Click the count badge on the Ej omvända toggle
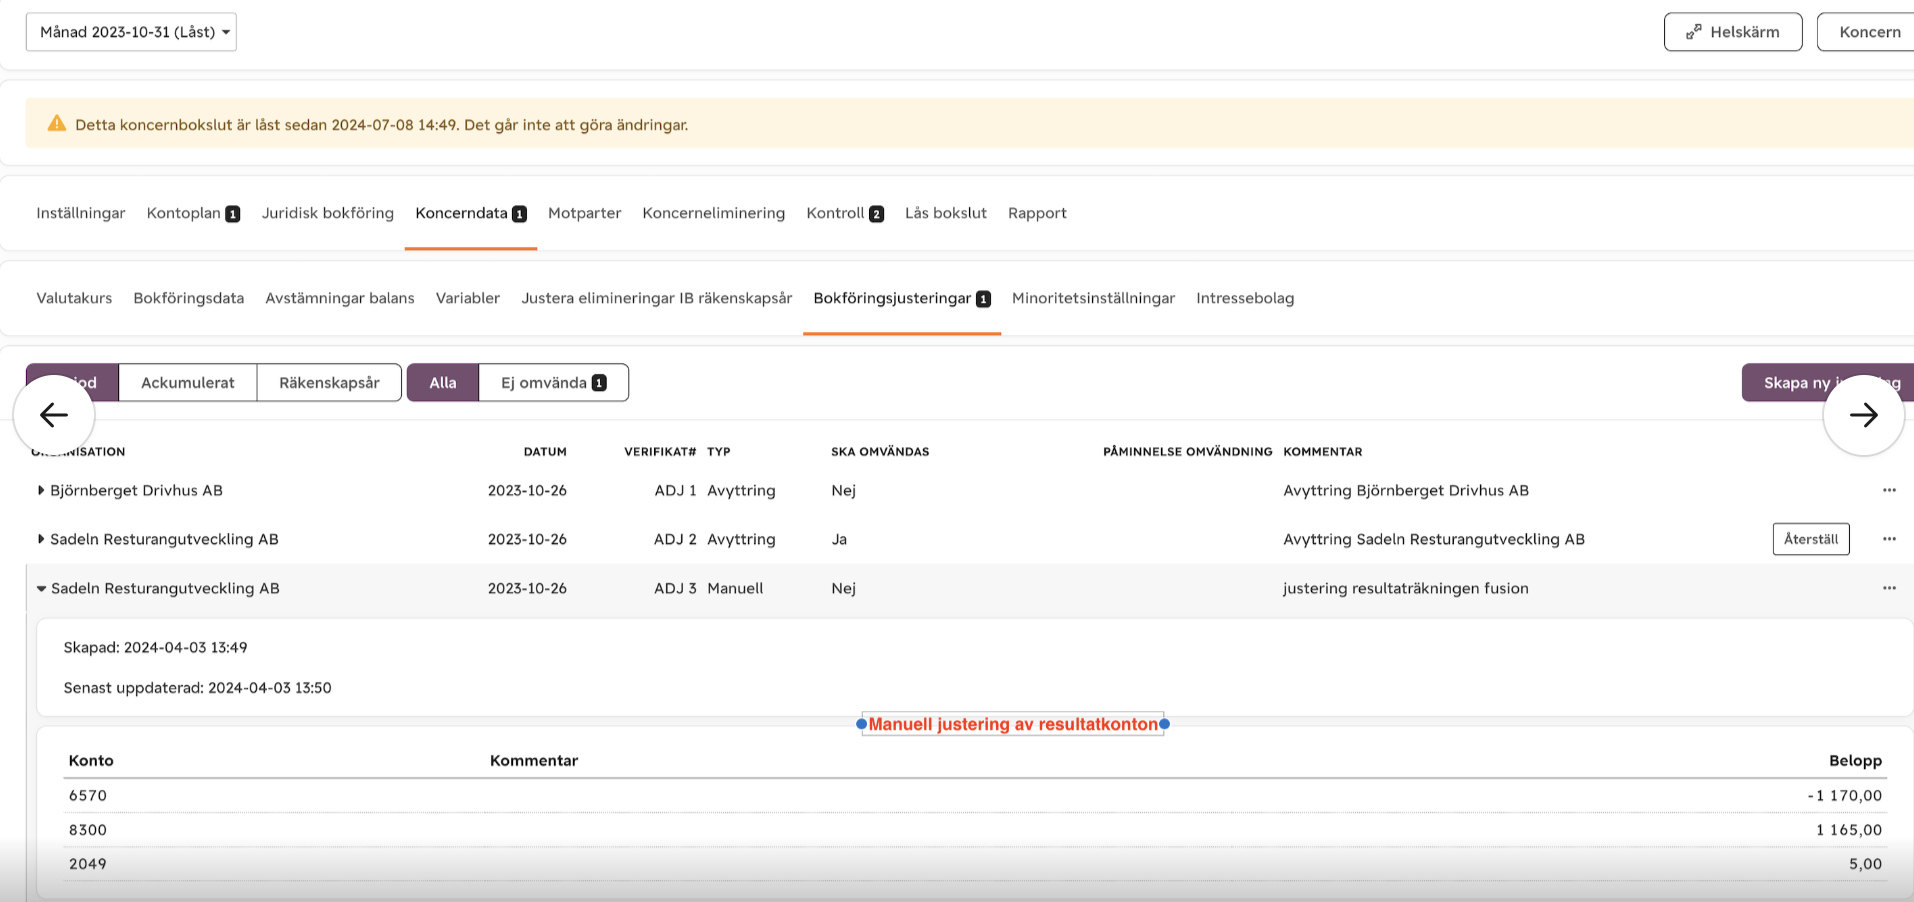1914x902 pixels. [599, 383]
